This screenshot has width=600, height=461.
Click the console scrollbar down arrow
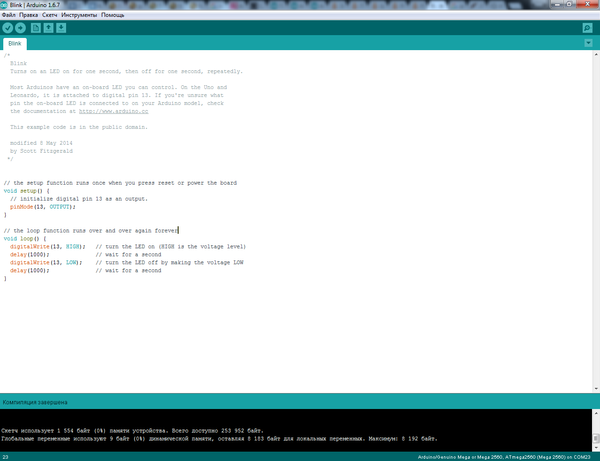pyautogui.click(x=596, y=447)
